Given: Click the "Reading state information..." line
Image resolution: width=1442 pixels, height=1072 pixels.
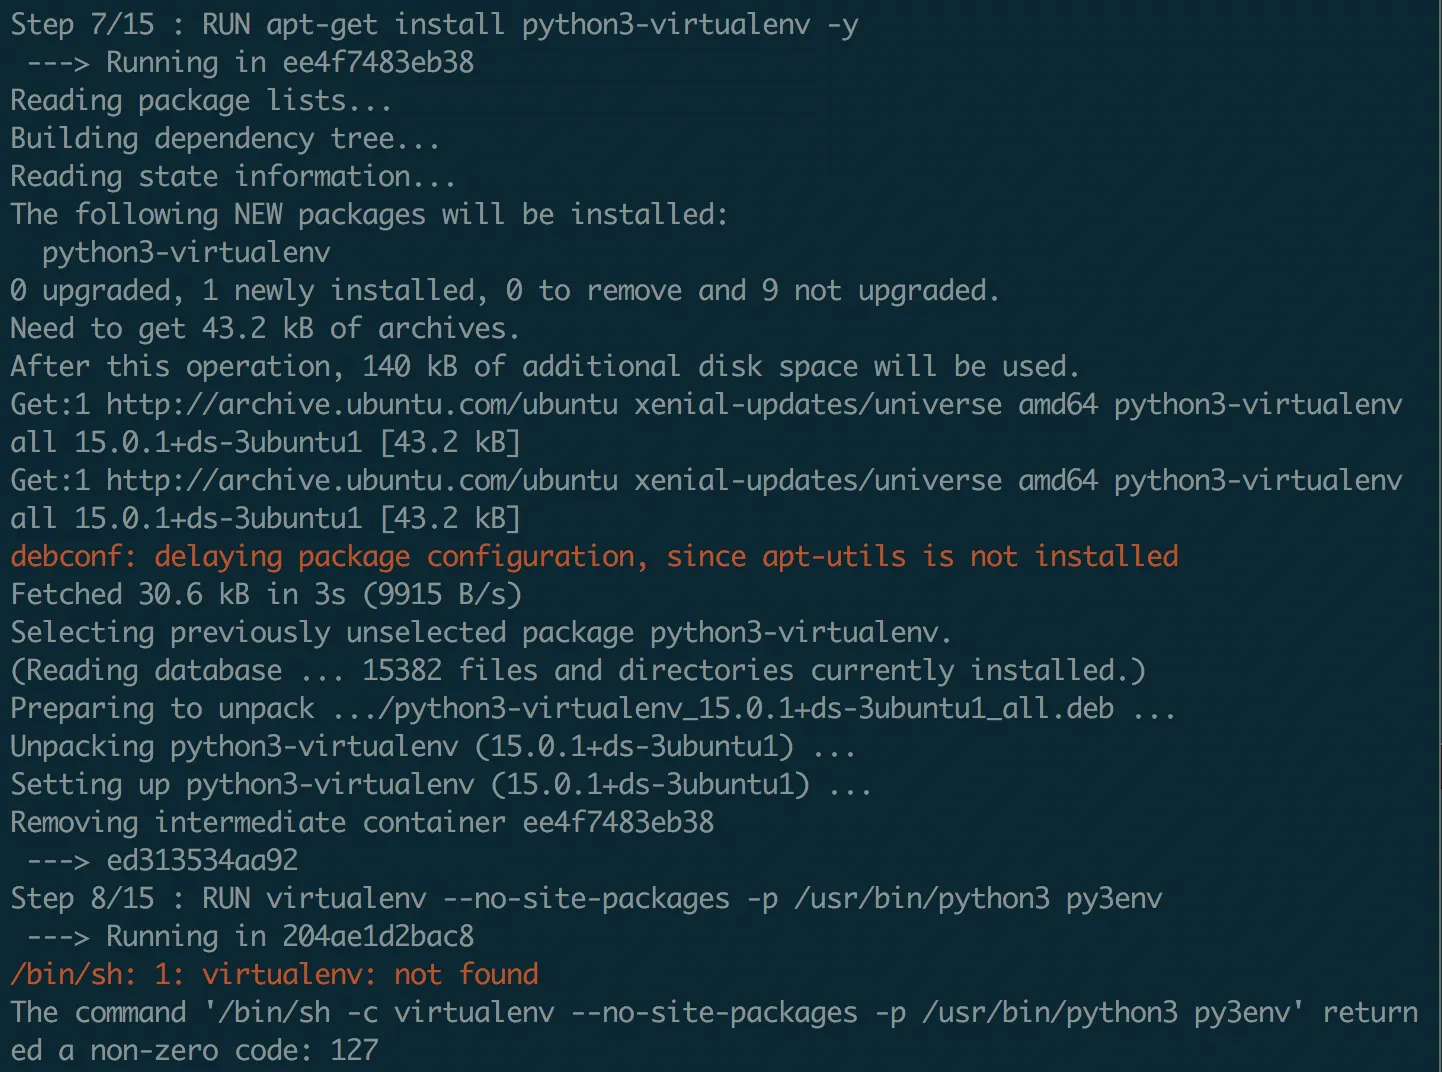Looking at the screenshot, I should 232,177.
